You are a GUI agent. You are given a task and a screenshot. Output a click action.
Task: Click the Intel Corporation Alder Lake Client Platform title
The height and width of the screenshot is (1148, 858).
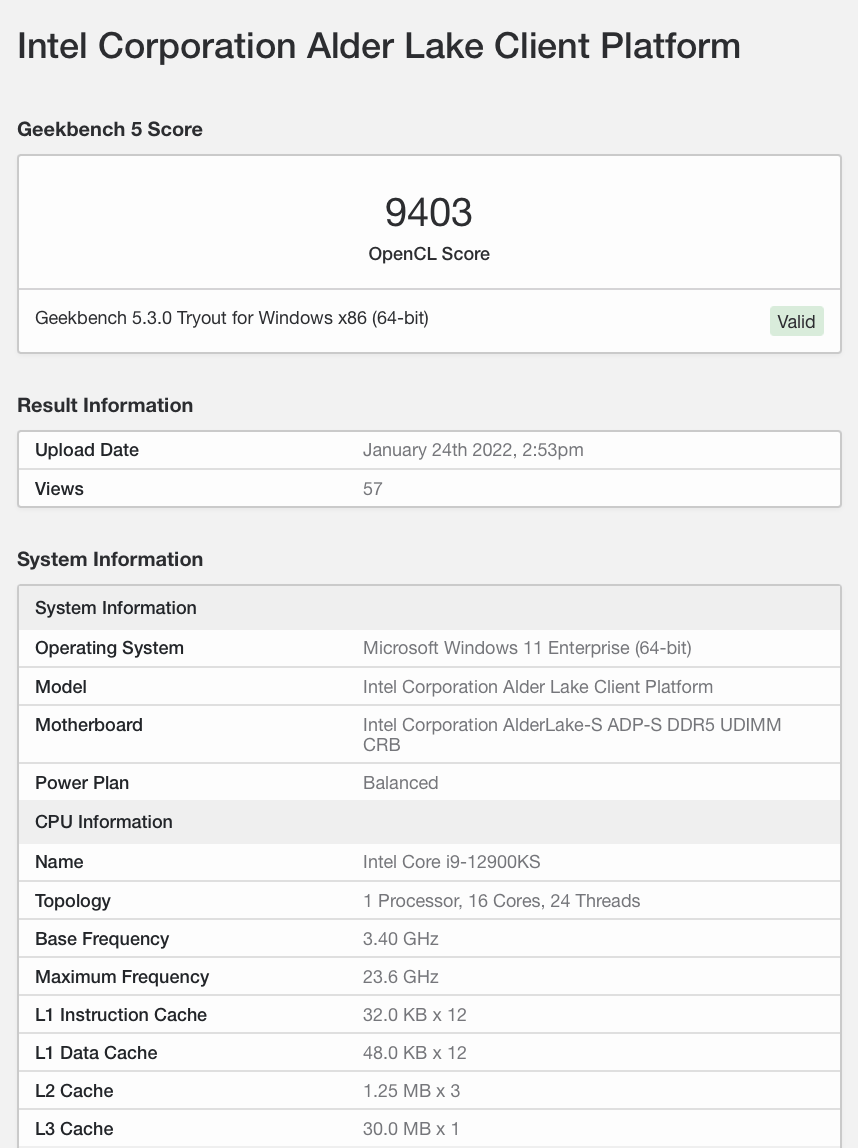click(377, 46)
